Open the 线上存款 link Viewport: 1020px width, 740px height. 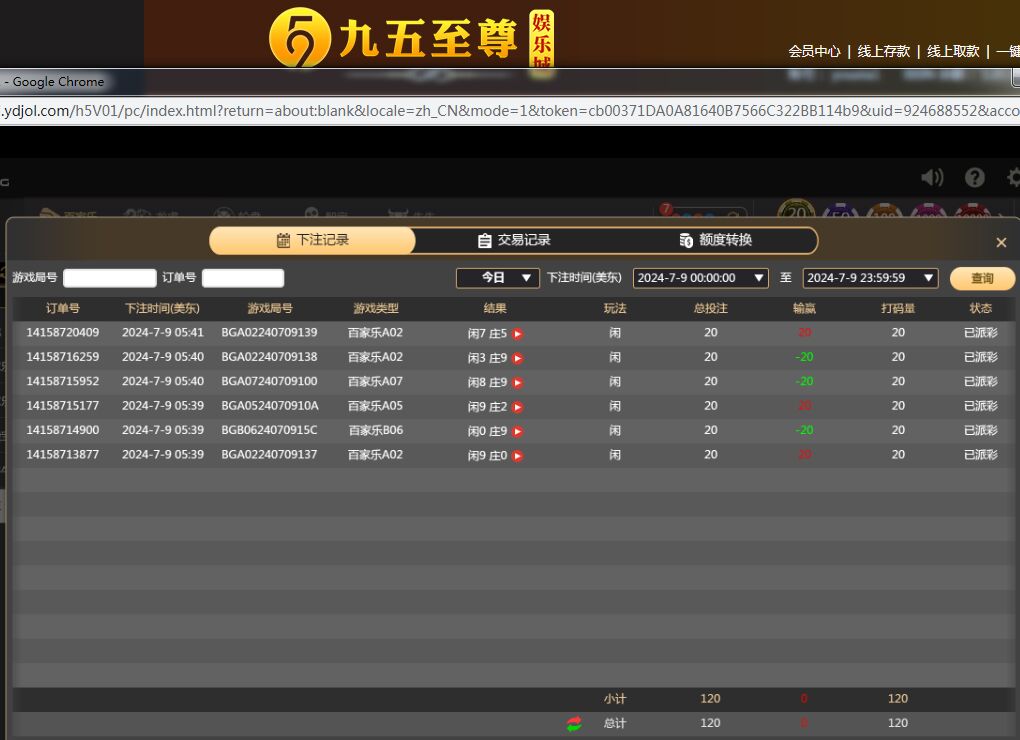point(883,51)
